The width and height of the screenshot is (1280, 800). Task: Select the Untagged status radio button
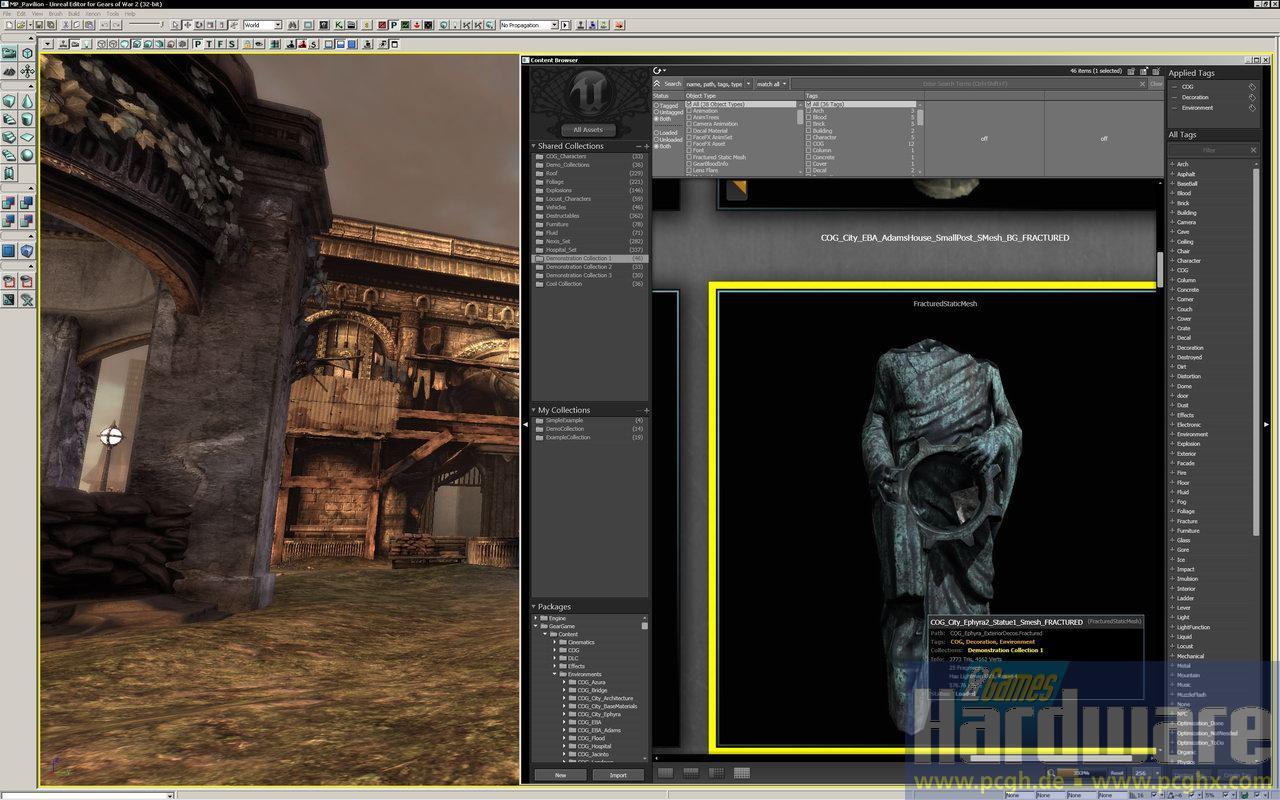tap(657, 112)
